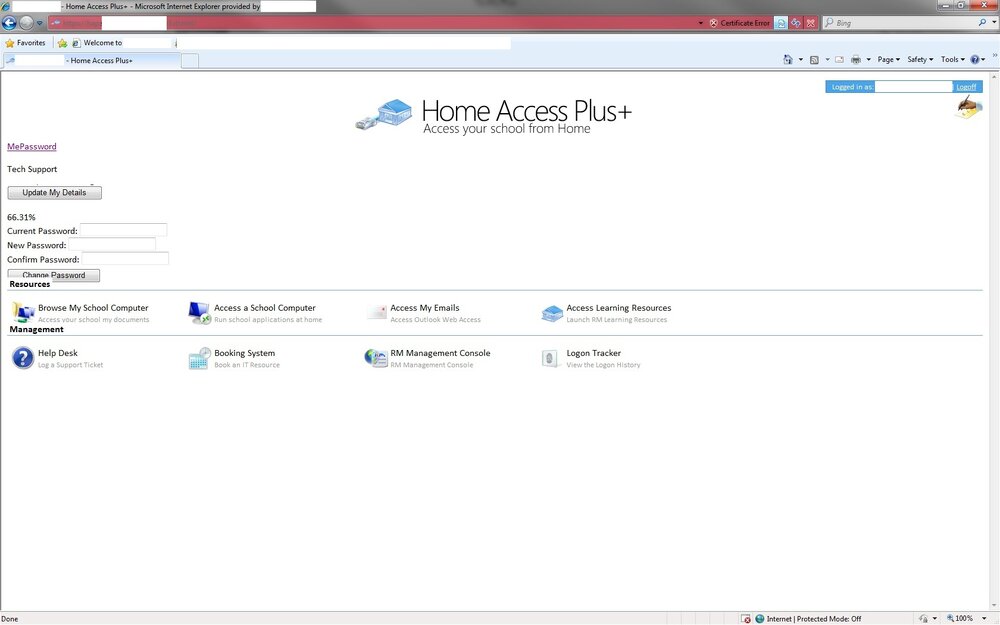Screen dimensions: 1000x625
Task: Expand the Feeds dropdown arrow
Action: point(827,59)
